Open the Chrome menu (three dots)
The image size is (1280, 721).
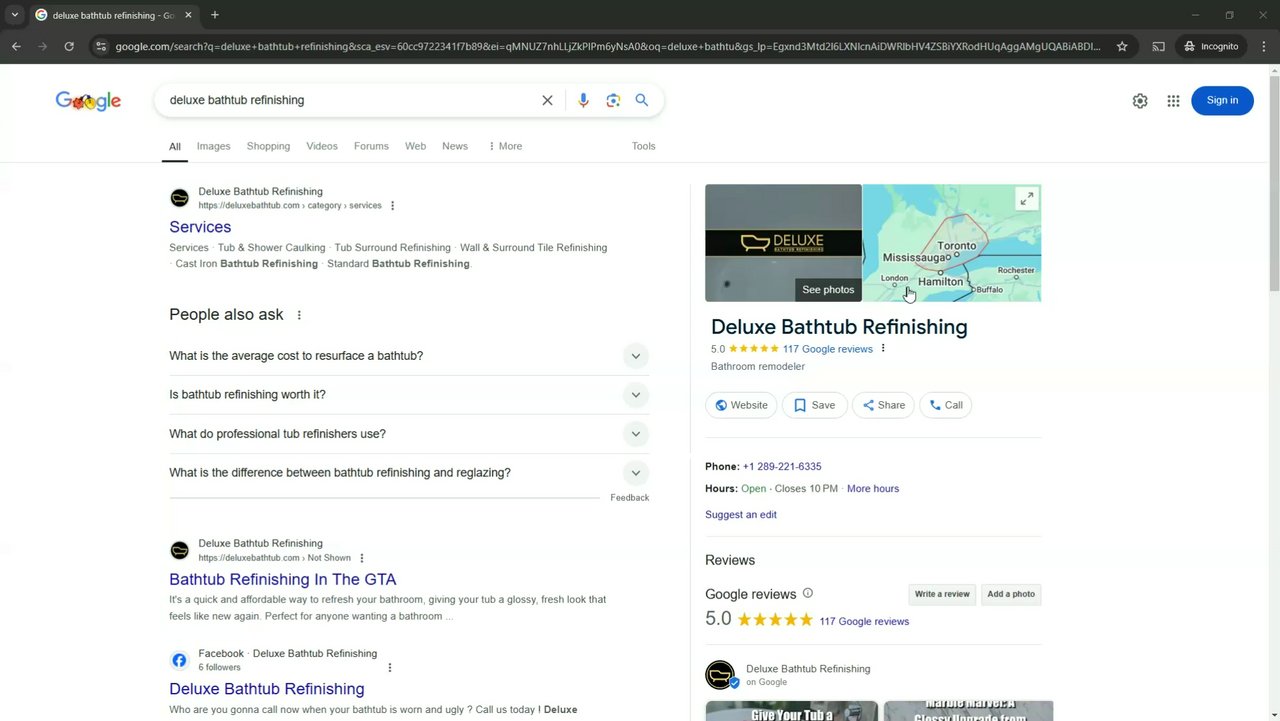click(x=1264, y=46)
